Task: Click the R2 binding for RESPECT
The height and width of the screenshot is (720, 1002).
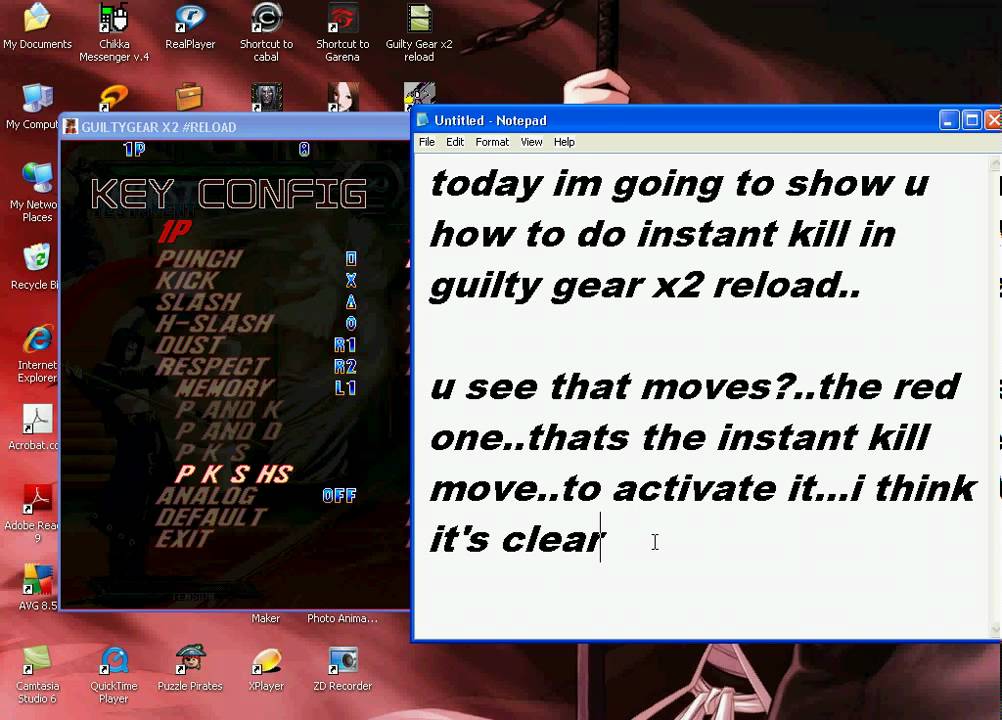Action: pyautogui.click(x=345, y=367)
